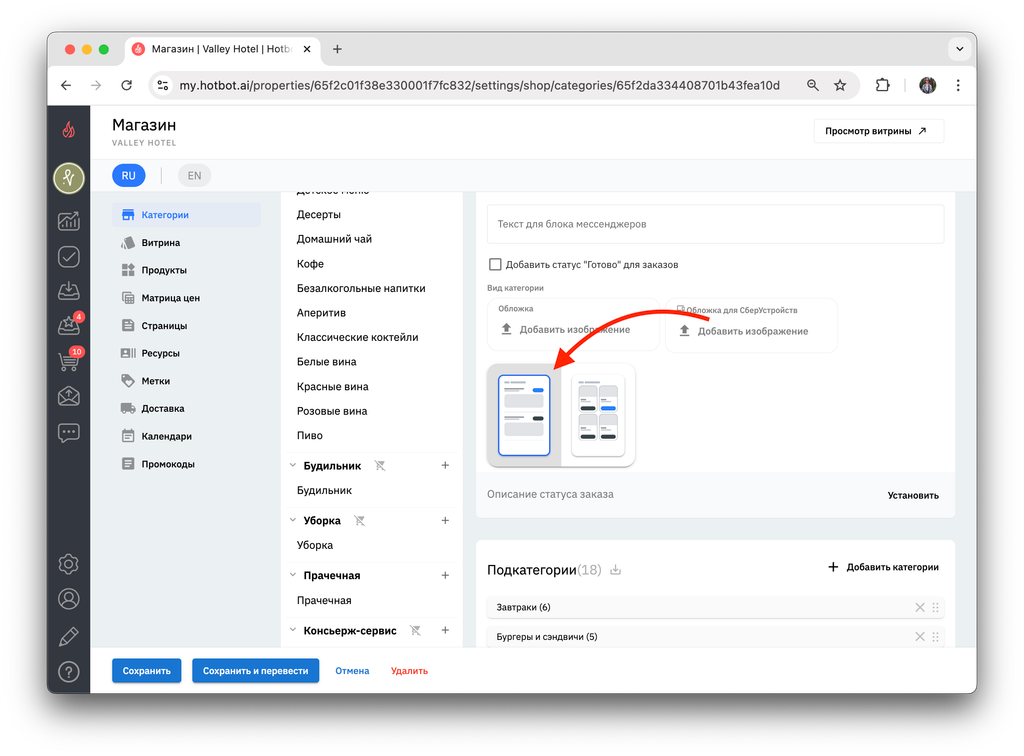1024x756 pixels.
Task: Add a subcategory to Прачечная with plus
Action: [445, 575]
